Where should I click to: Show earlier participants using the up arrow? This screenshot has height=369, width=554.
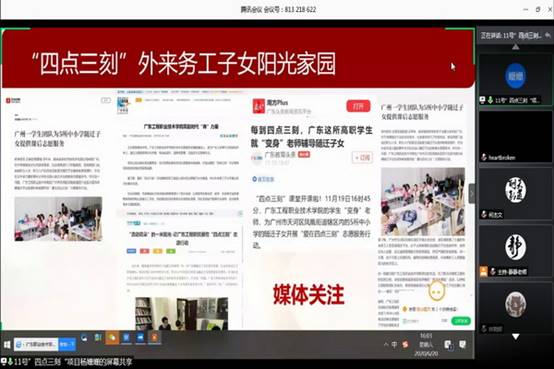click(x=516, y=47)
